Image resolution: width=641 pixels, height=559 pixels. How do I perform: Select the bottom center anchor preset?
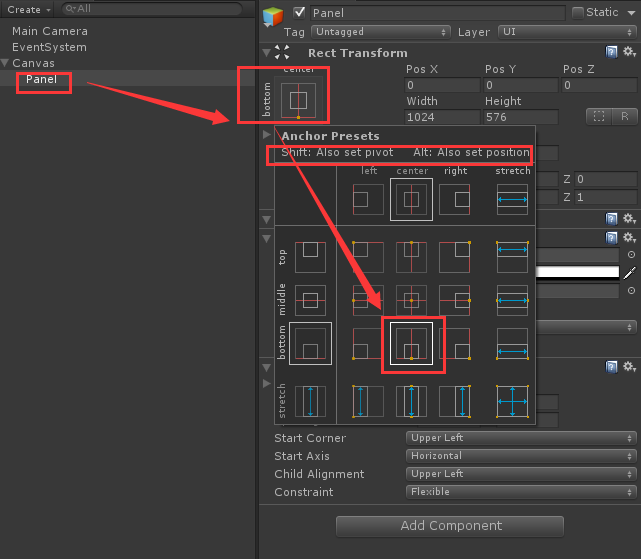(x=411, y=343)
